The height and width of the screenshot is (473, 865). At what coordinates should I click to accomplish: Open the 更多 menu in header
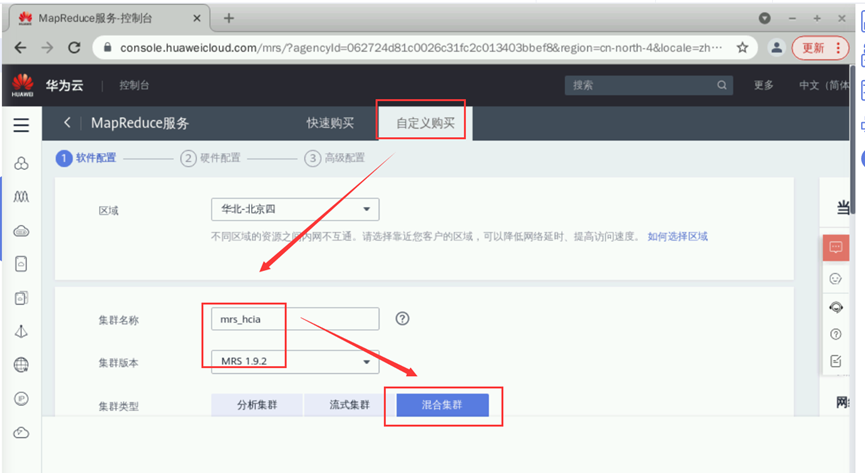point(763,85)
